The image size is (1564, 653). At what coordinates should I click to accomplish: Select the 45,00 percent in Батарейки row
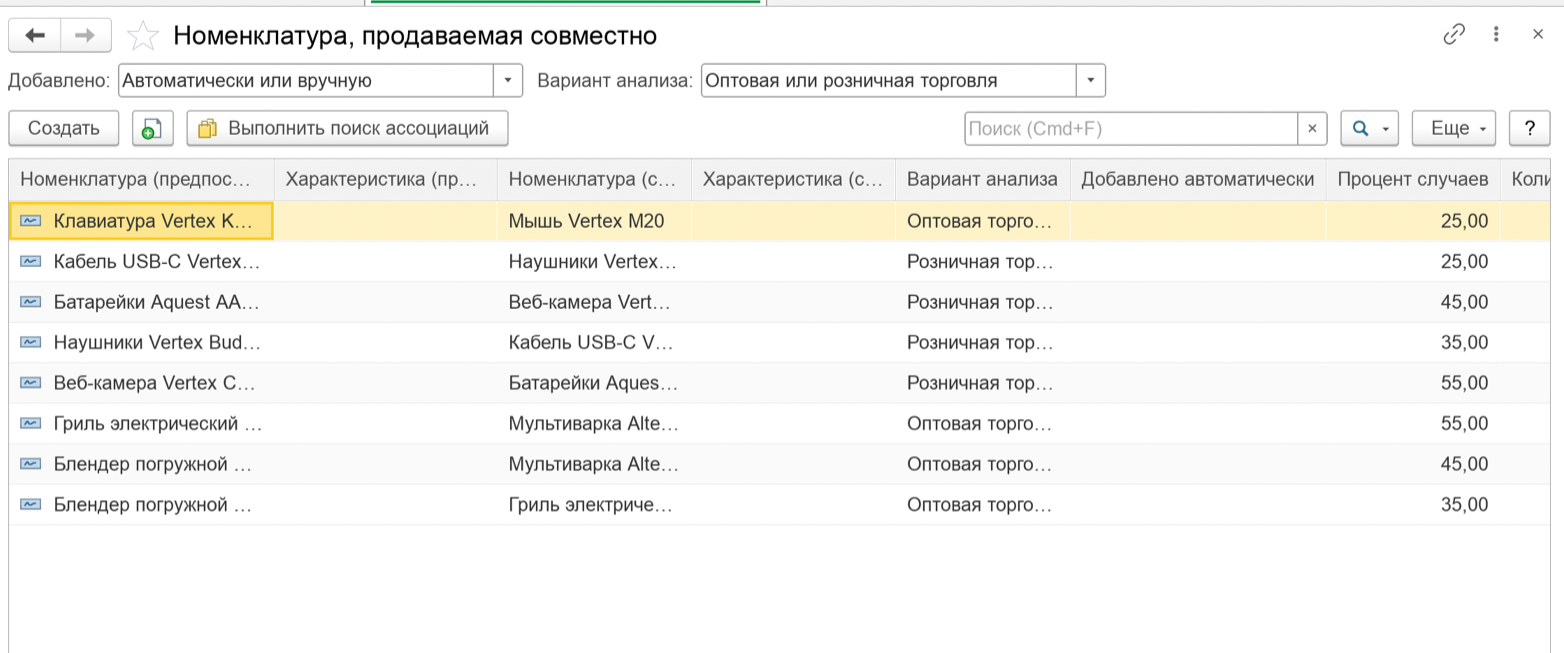pyautogui.click(x=1412, y=302)
